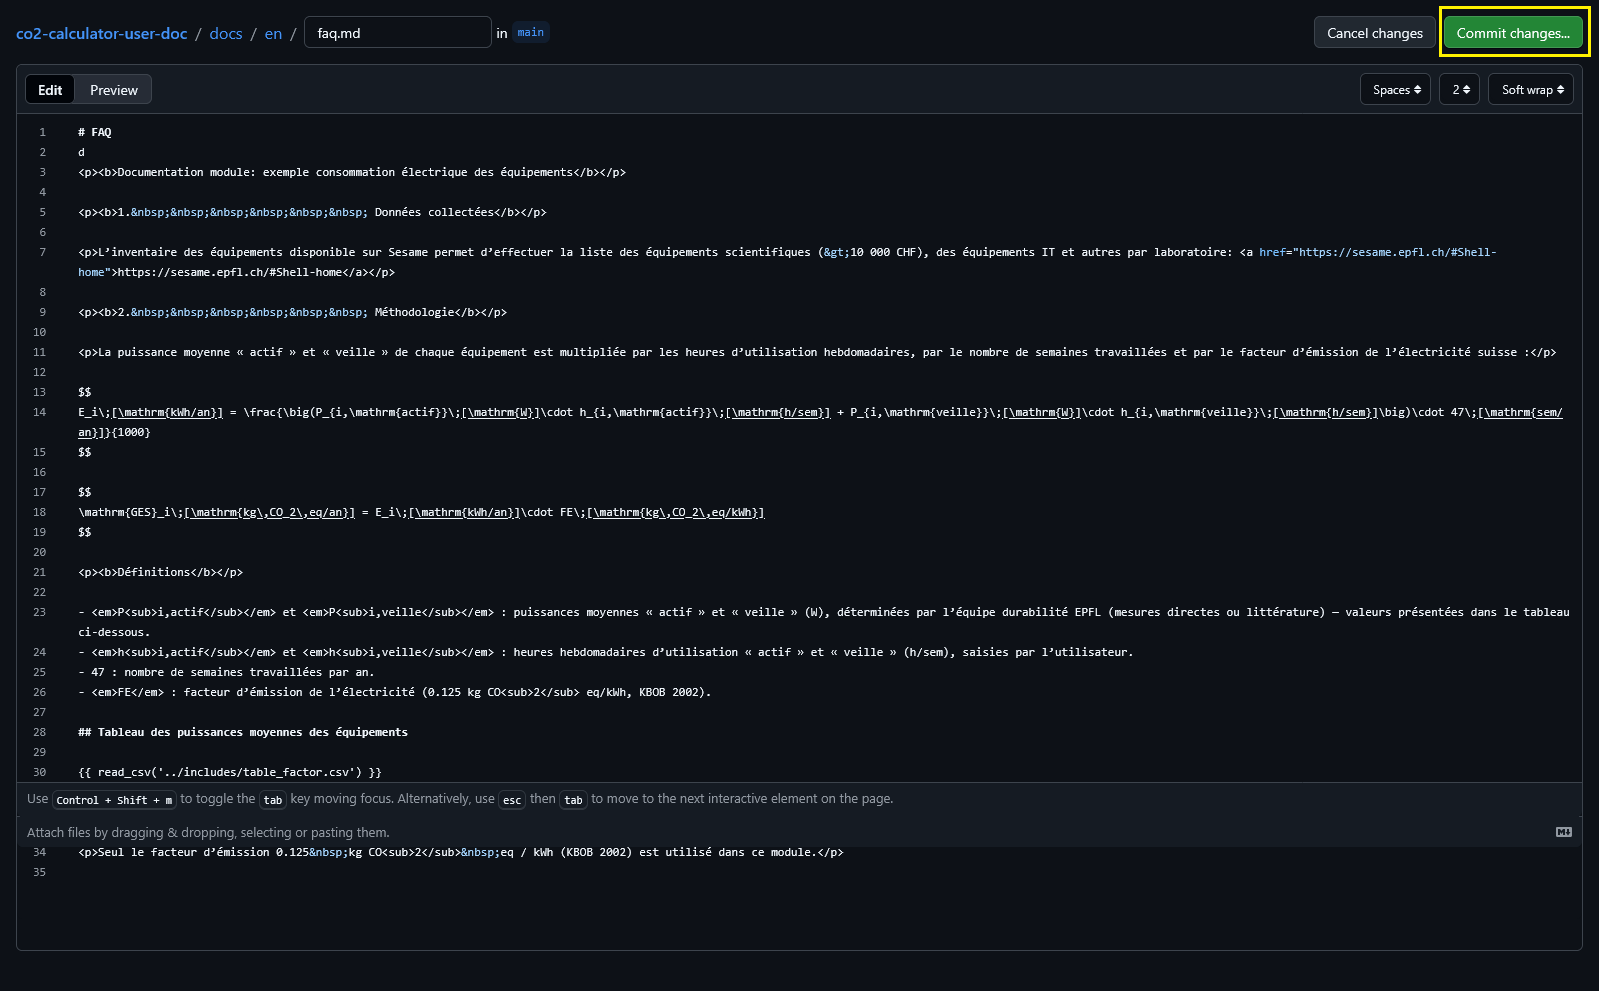Image resolution: width=1599 pixels, height=991 pixels.
Task: Click the read_csv table_factor.csv line
Action: pos(230,772)
